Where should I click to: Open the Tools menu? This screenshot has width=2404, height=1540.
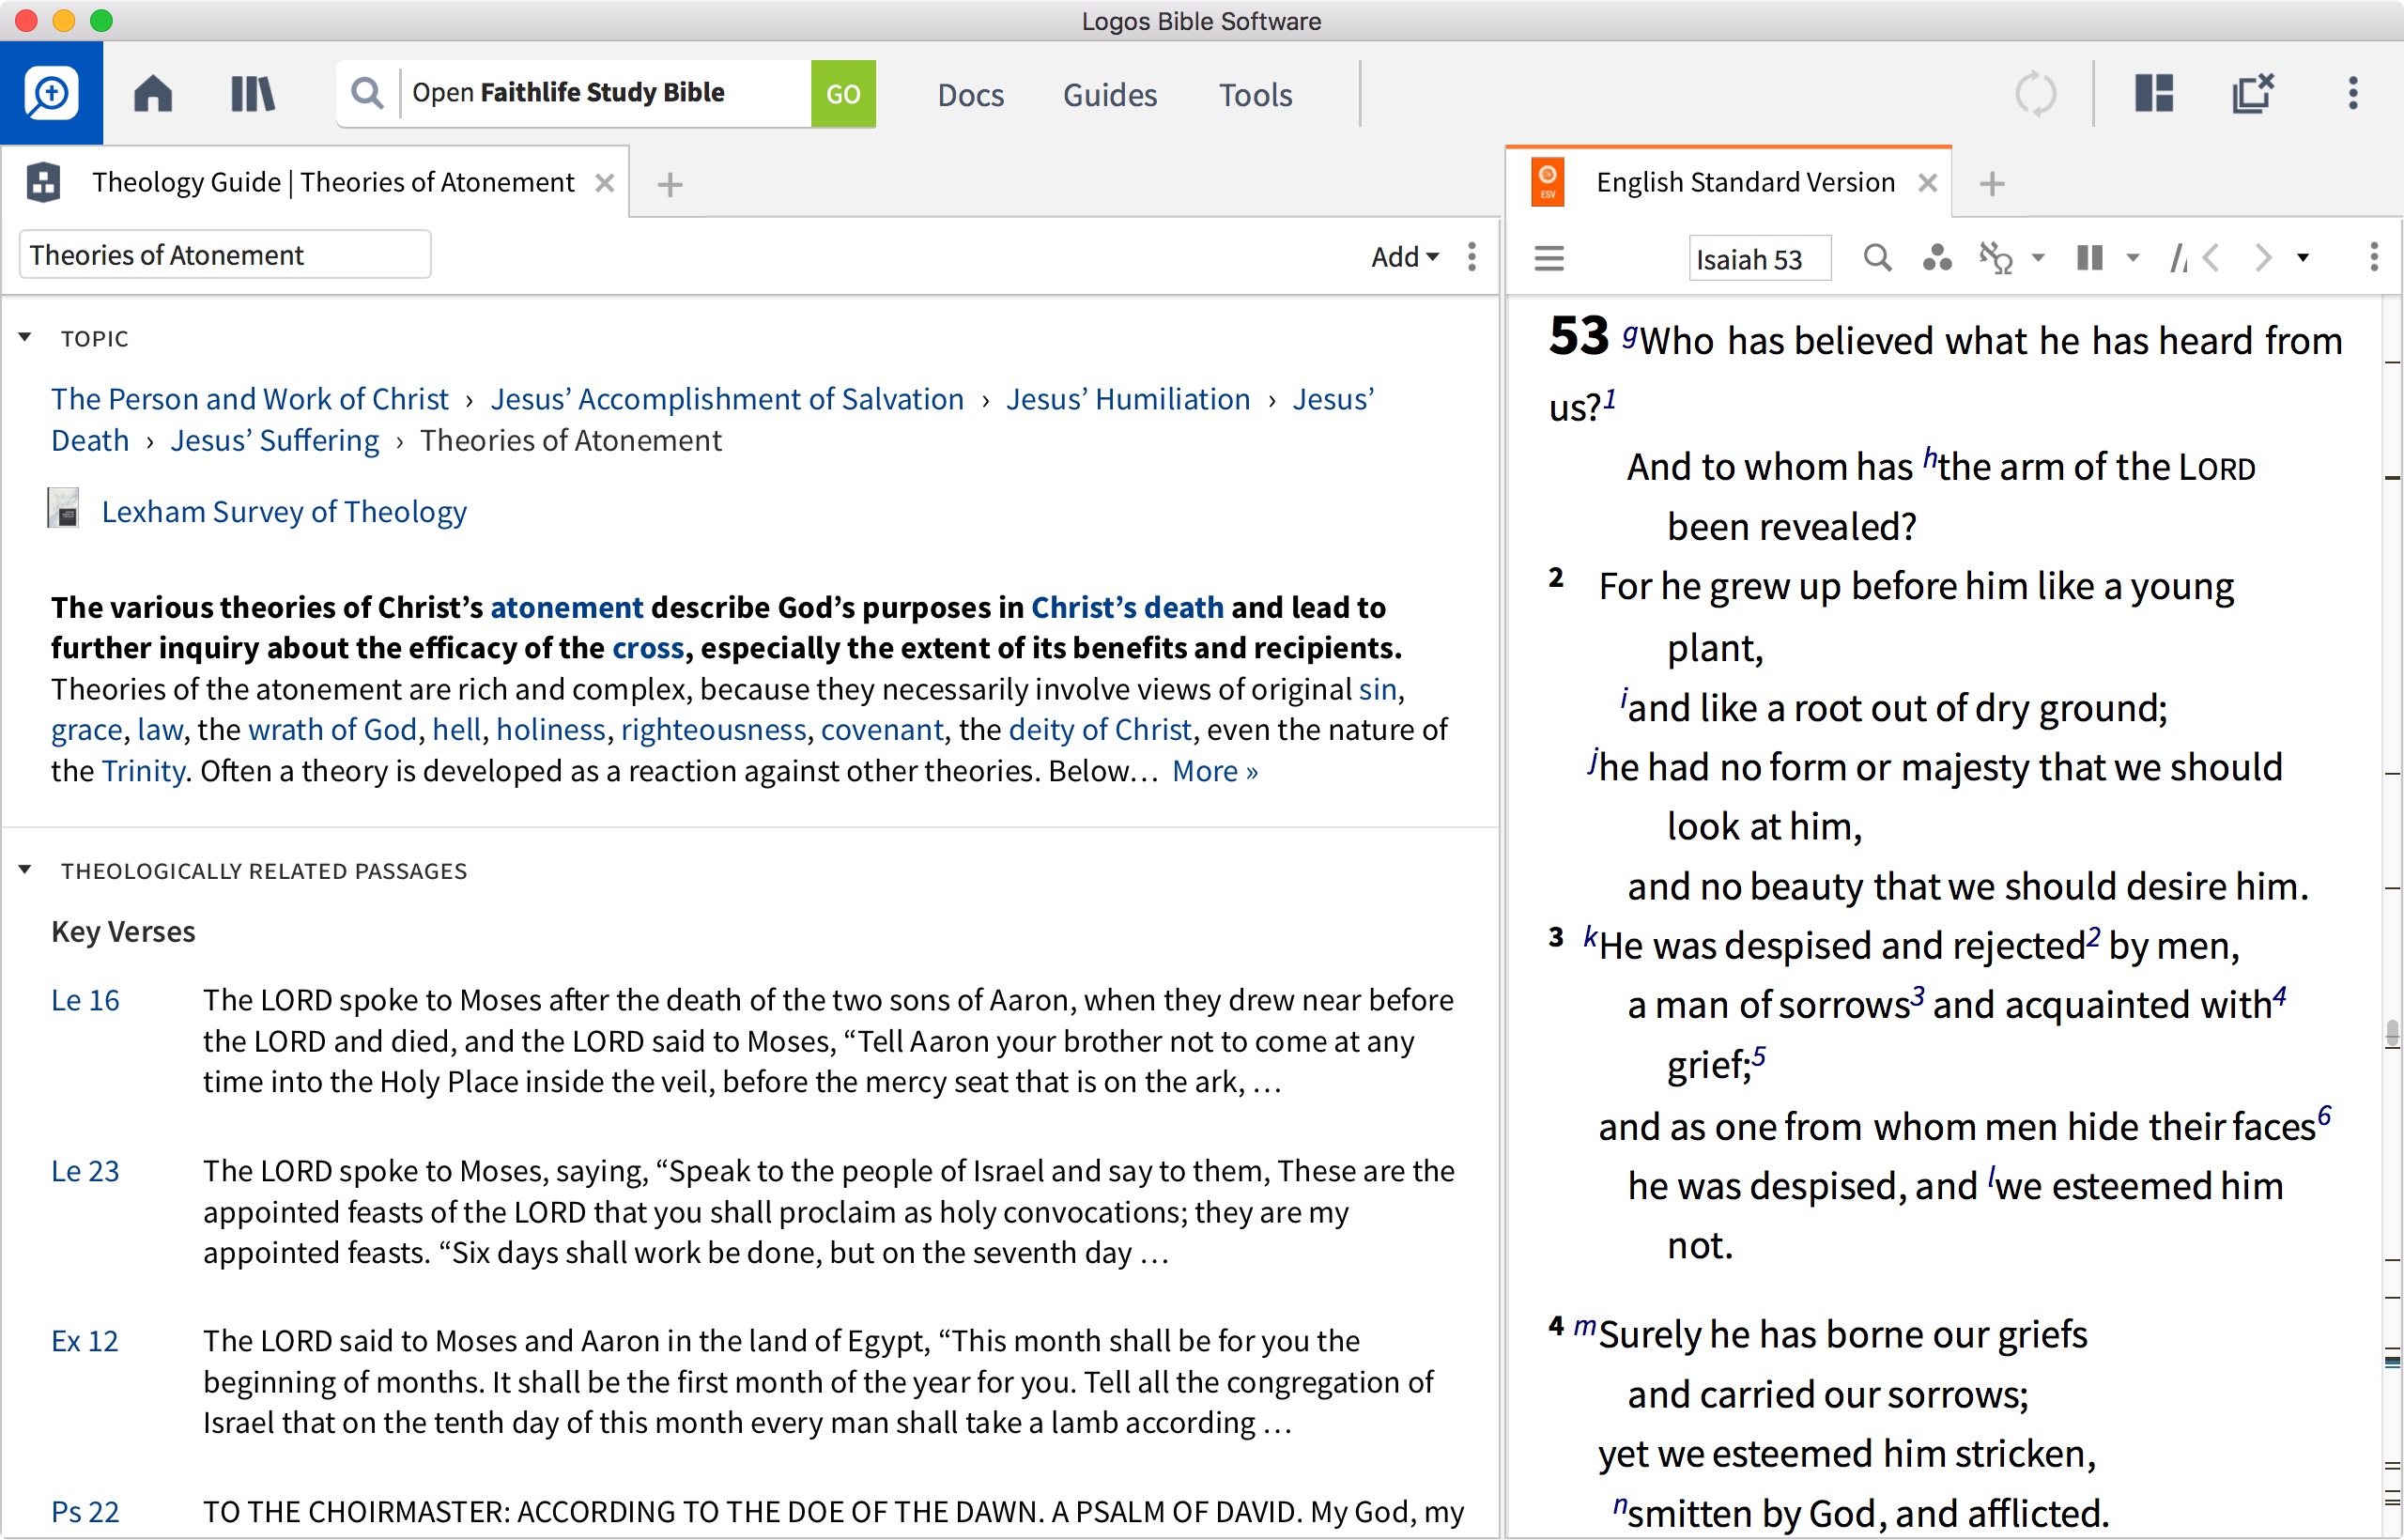(x=1255, y=94)
